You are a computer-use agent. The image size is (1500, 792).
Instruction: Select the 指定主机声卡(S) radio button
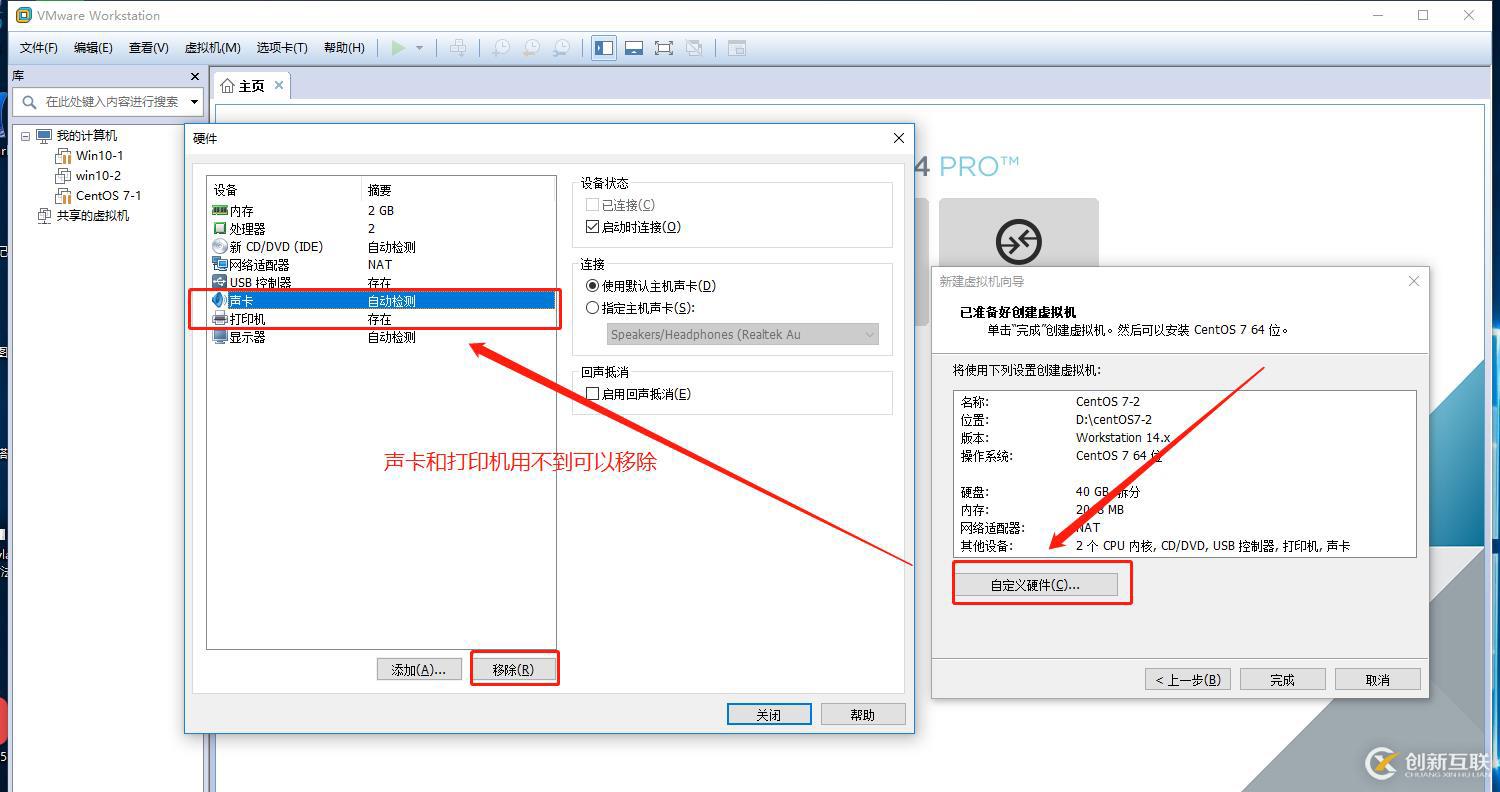593,308
